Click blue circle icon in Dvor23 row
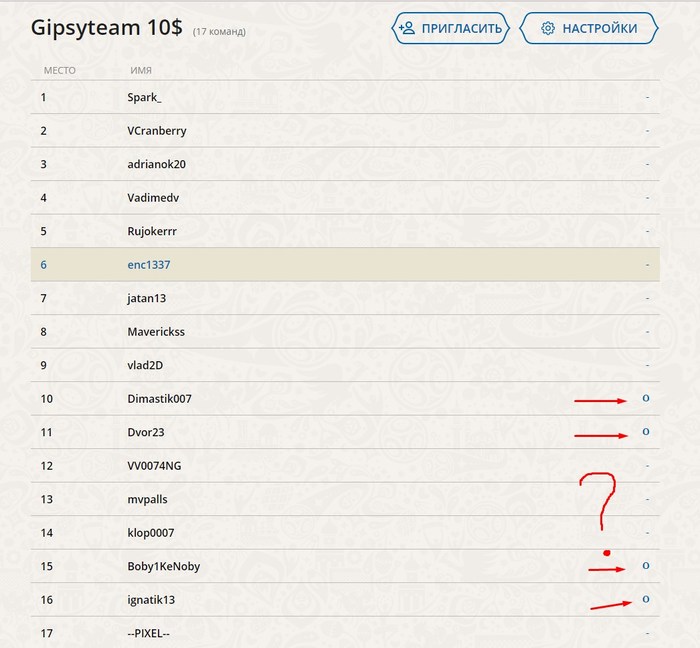The width and height of the screenshot is (700, 648). pyautogui.click(x=646, y=432)
